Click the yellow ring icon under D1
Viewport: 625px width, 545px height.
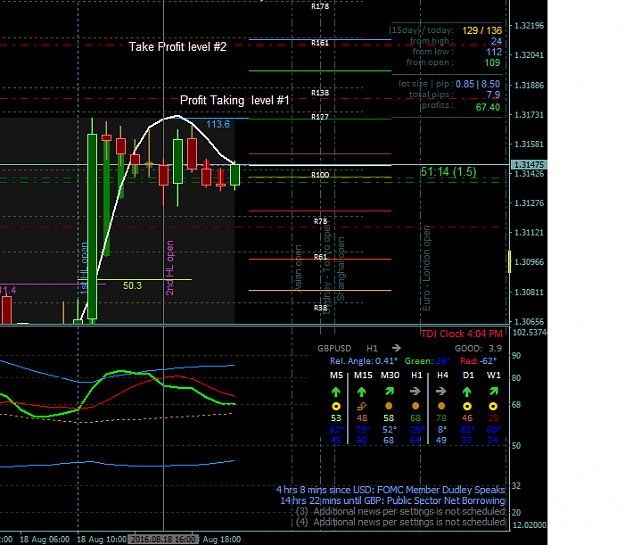[x=467, y=407]
